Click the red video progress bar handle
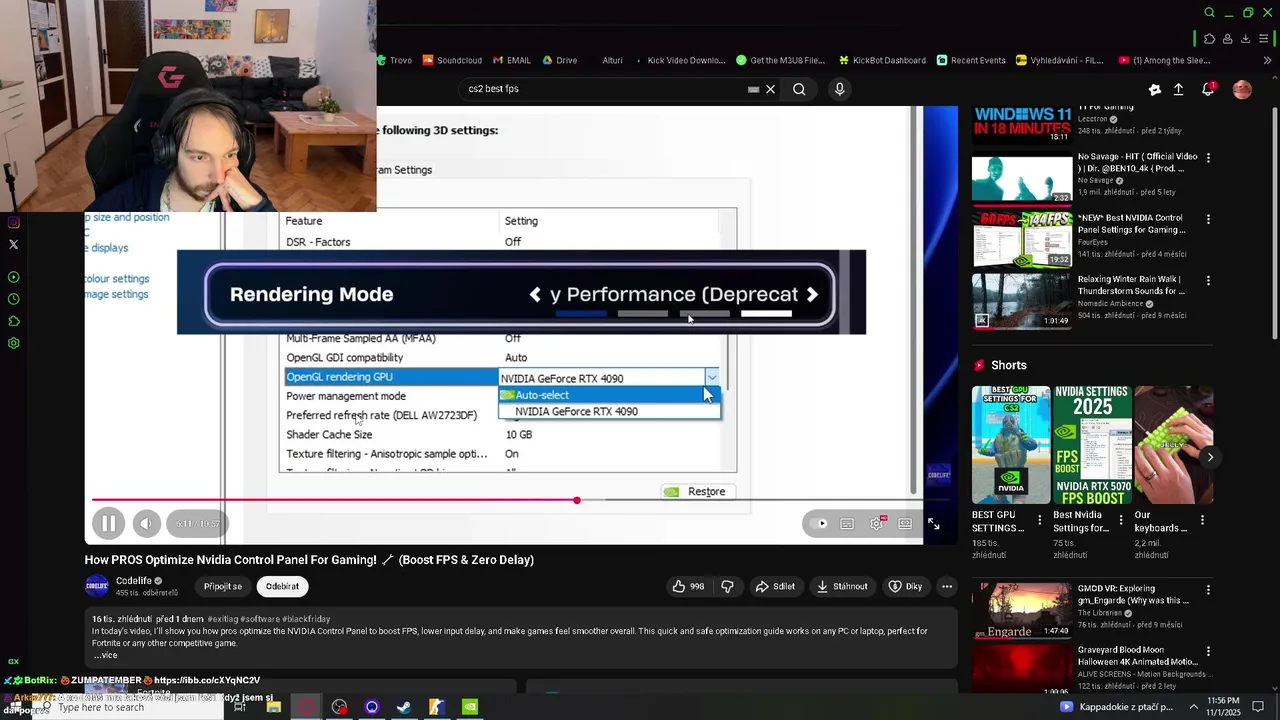The height and width of the screenshot is (720, 1280). 577,499
